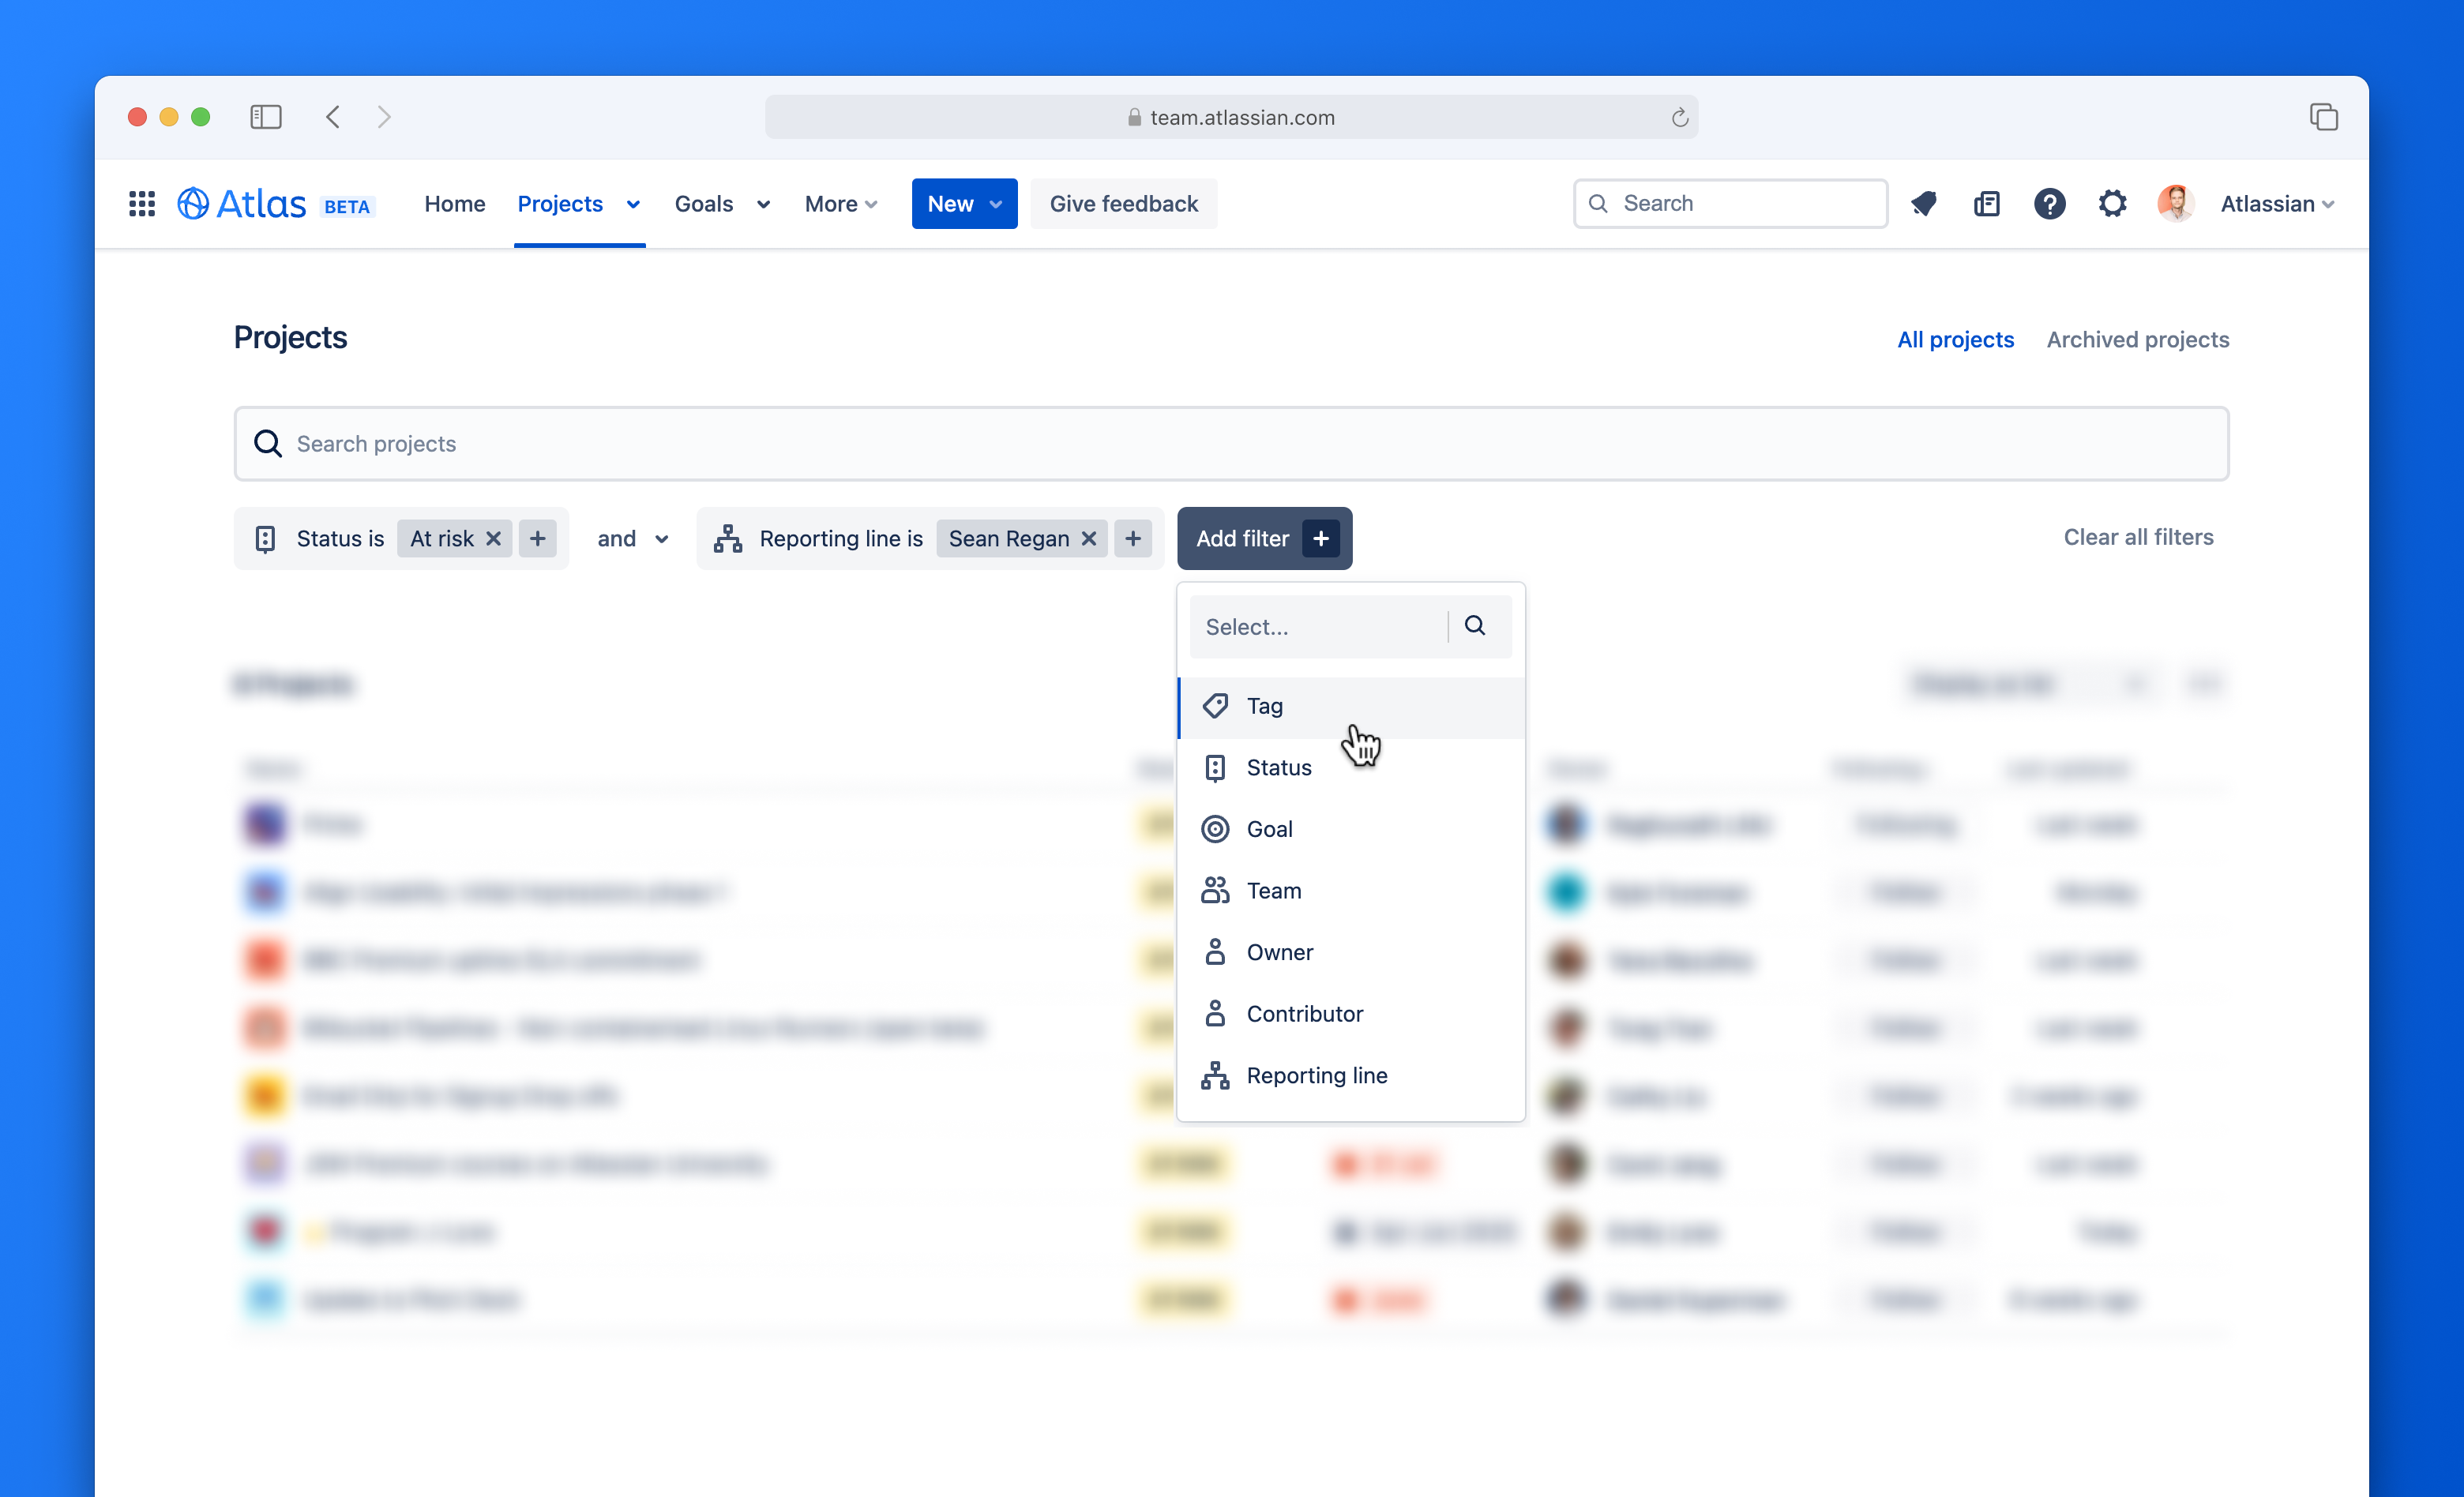The width and height of the screenshot is (2464, 1497).
Task: Open the app switcher grid icon
Action: tap(141, 204)
